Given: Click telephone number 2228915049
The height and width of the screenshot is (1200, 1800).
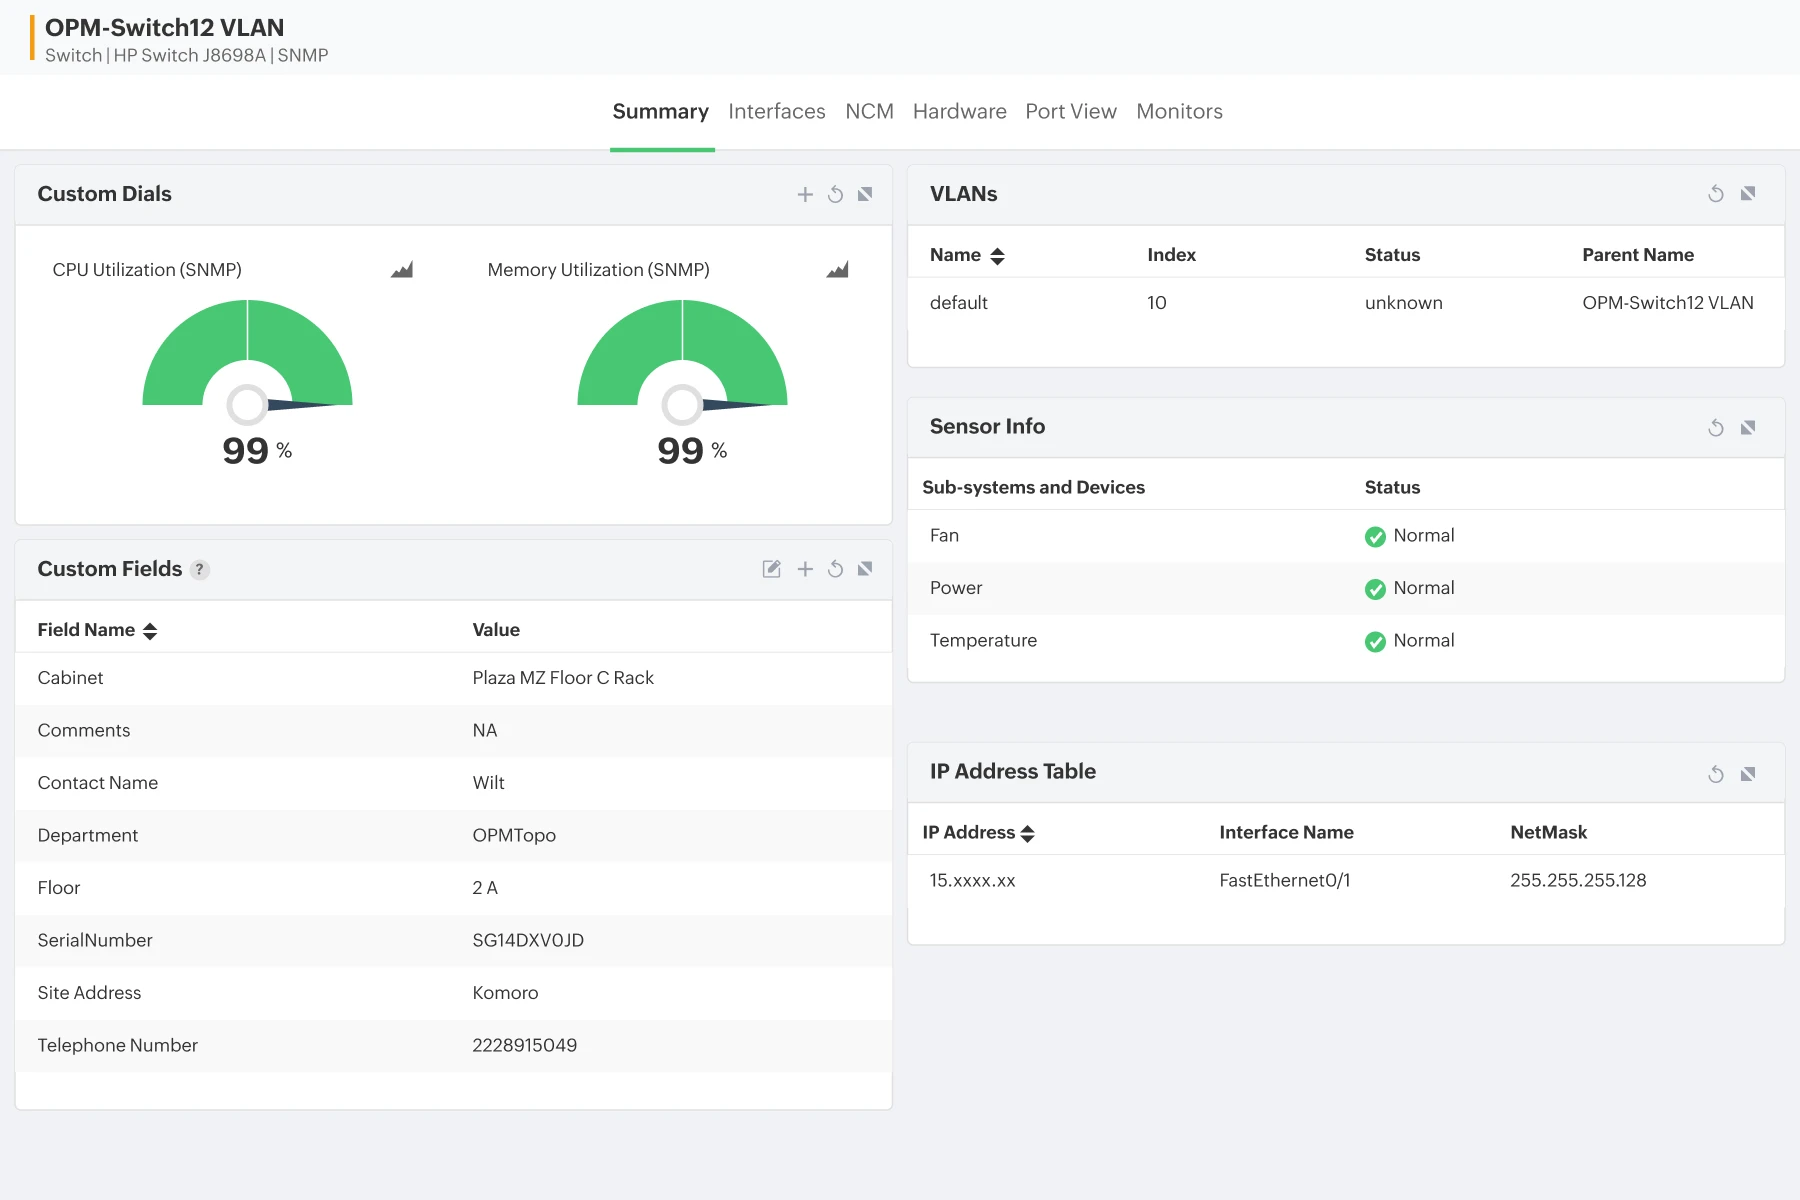Looking at the screenshot, I should pyautogui.click(x=525, y=1046).
